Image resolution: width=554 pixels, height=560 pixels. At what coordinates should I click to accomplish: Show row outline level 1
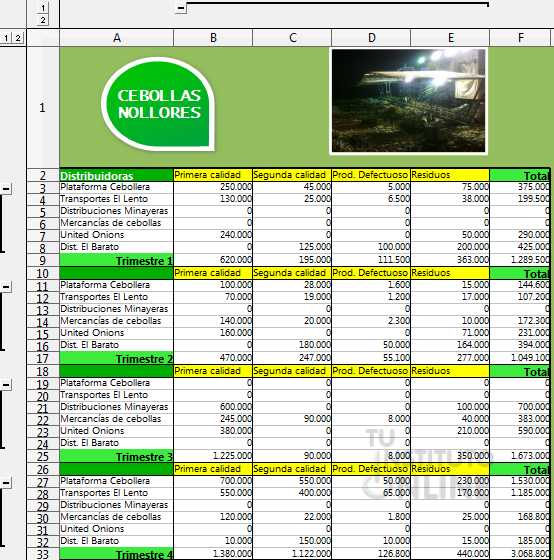click(x=6, y=38)
